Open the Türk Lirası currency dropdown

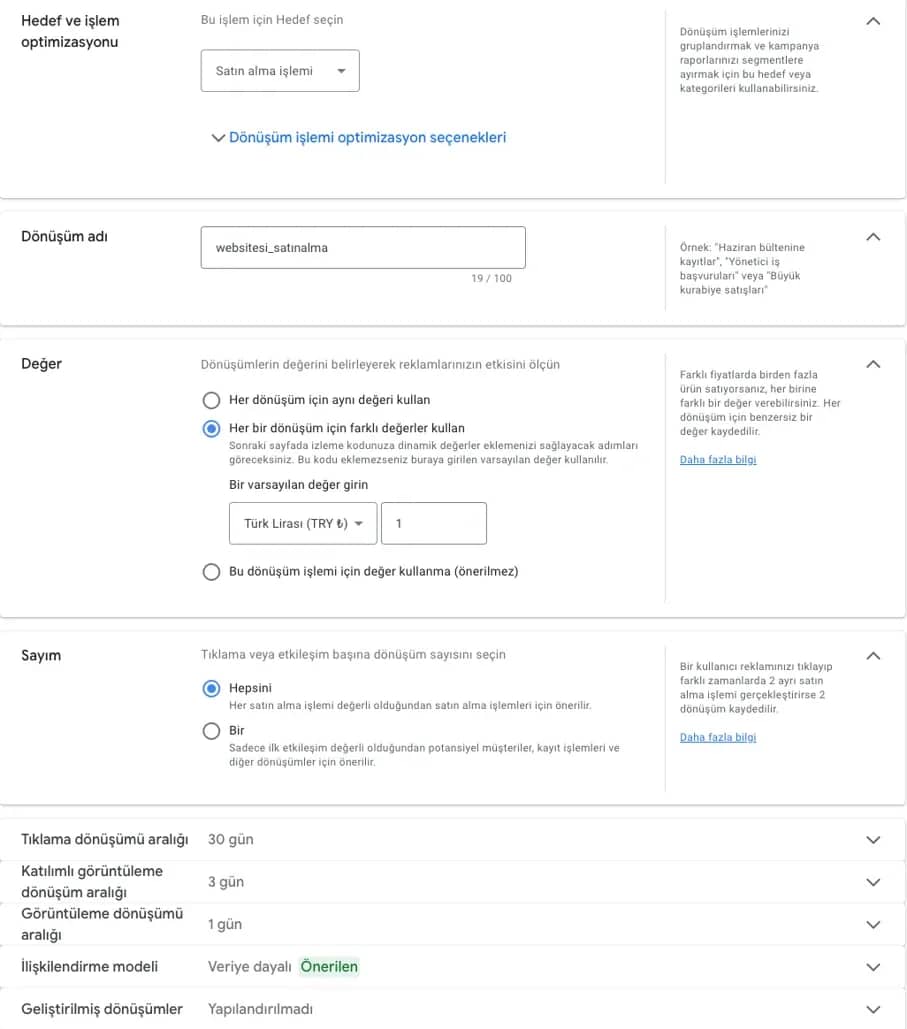click(x=303, y=524)
